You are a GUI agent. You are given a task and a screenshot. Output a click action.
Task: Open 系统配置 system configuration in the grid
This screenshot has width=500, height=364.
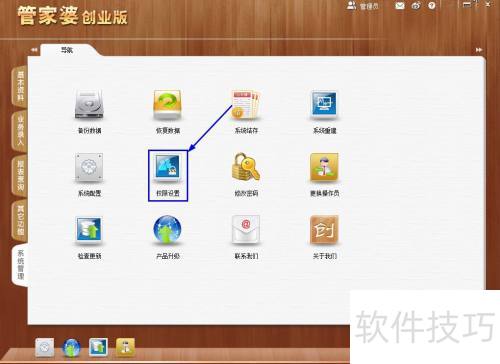[x=89, y=168]
